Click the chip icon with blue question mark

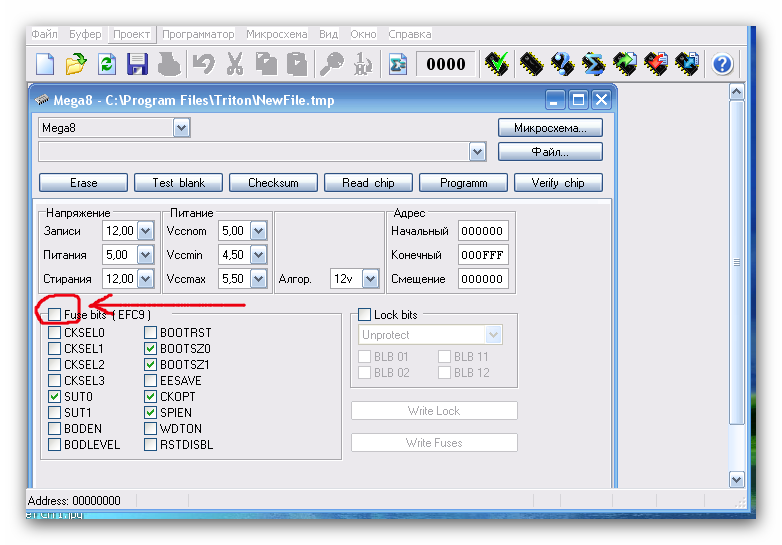[562, 64]
